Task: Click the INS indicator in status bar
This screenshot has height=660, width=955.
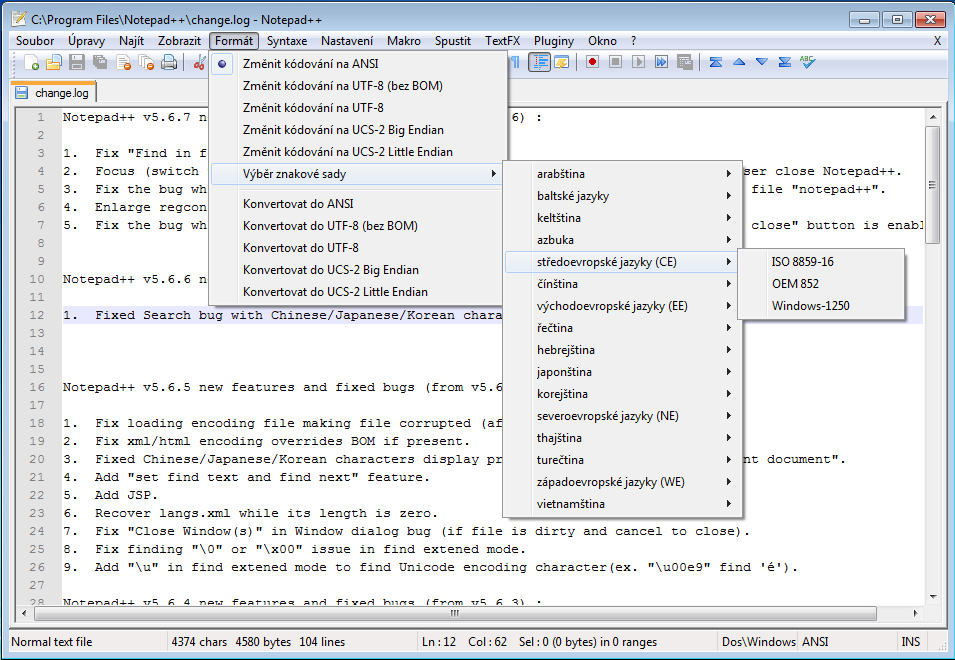Action: (x=911, y=642)
